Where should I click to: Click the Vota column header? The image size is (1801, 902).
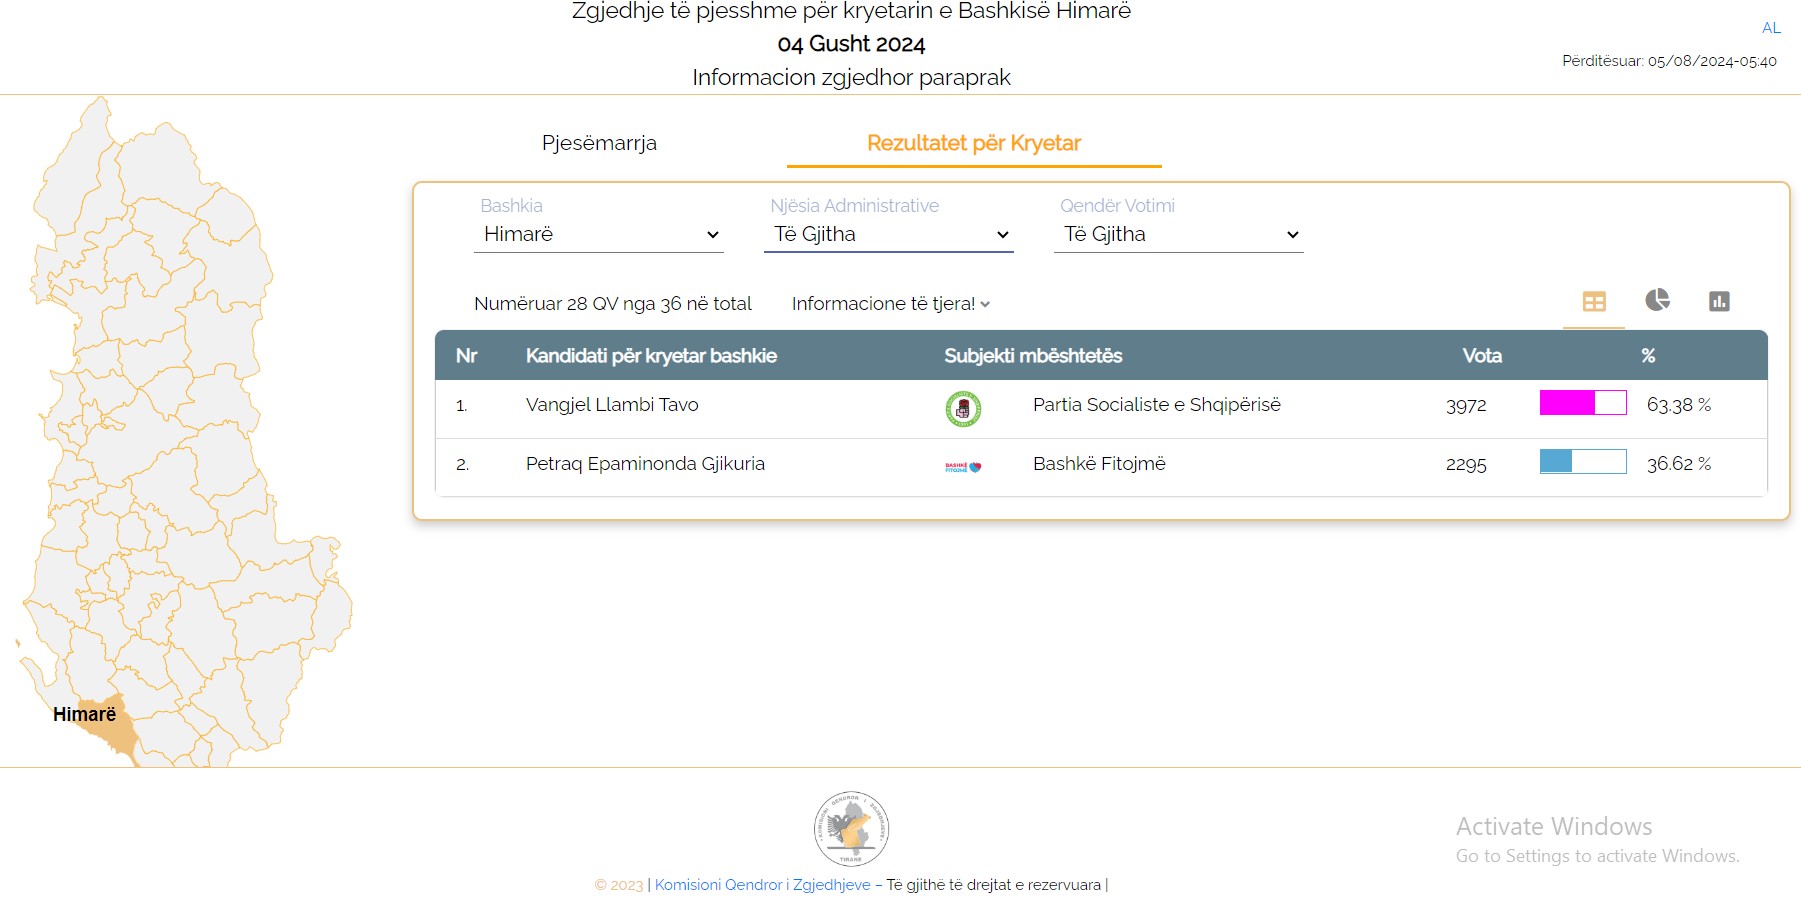[x=1481, y=356]
